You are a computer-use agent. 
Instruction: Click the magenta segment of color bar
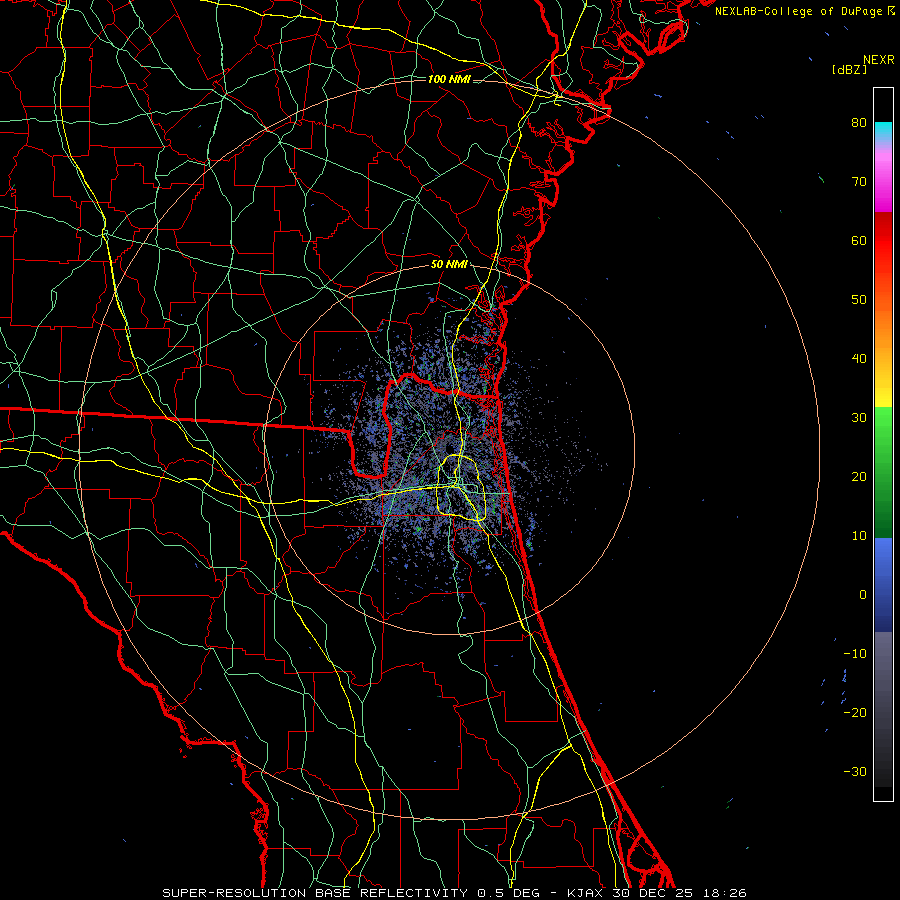click(883, 184)
